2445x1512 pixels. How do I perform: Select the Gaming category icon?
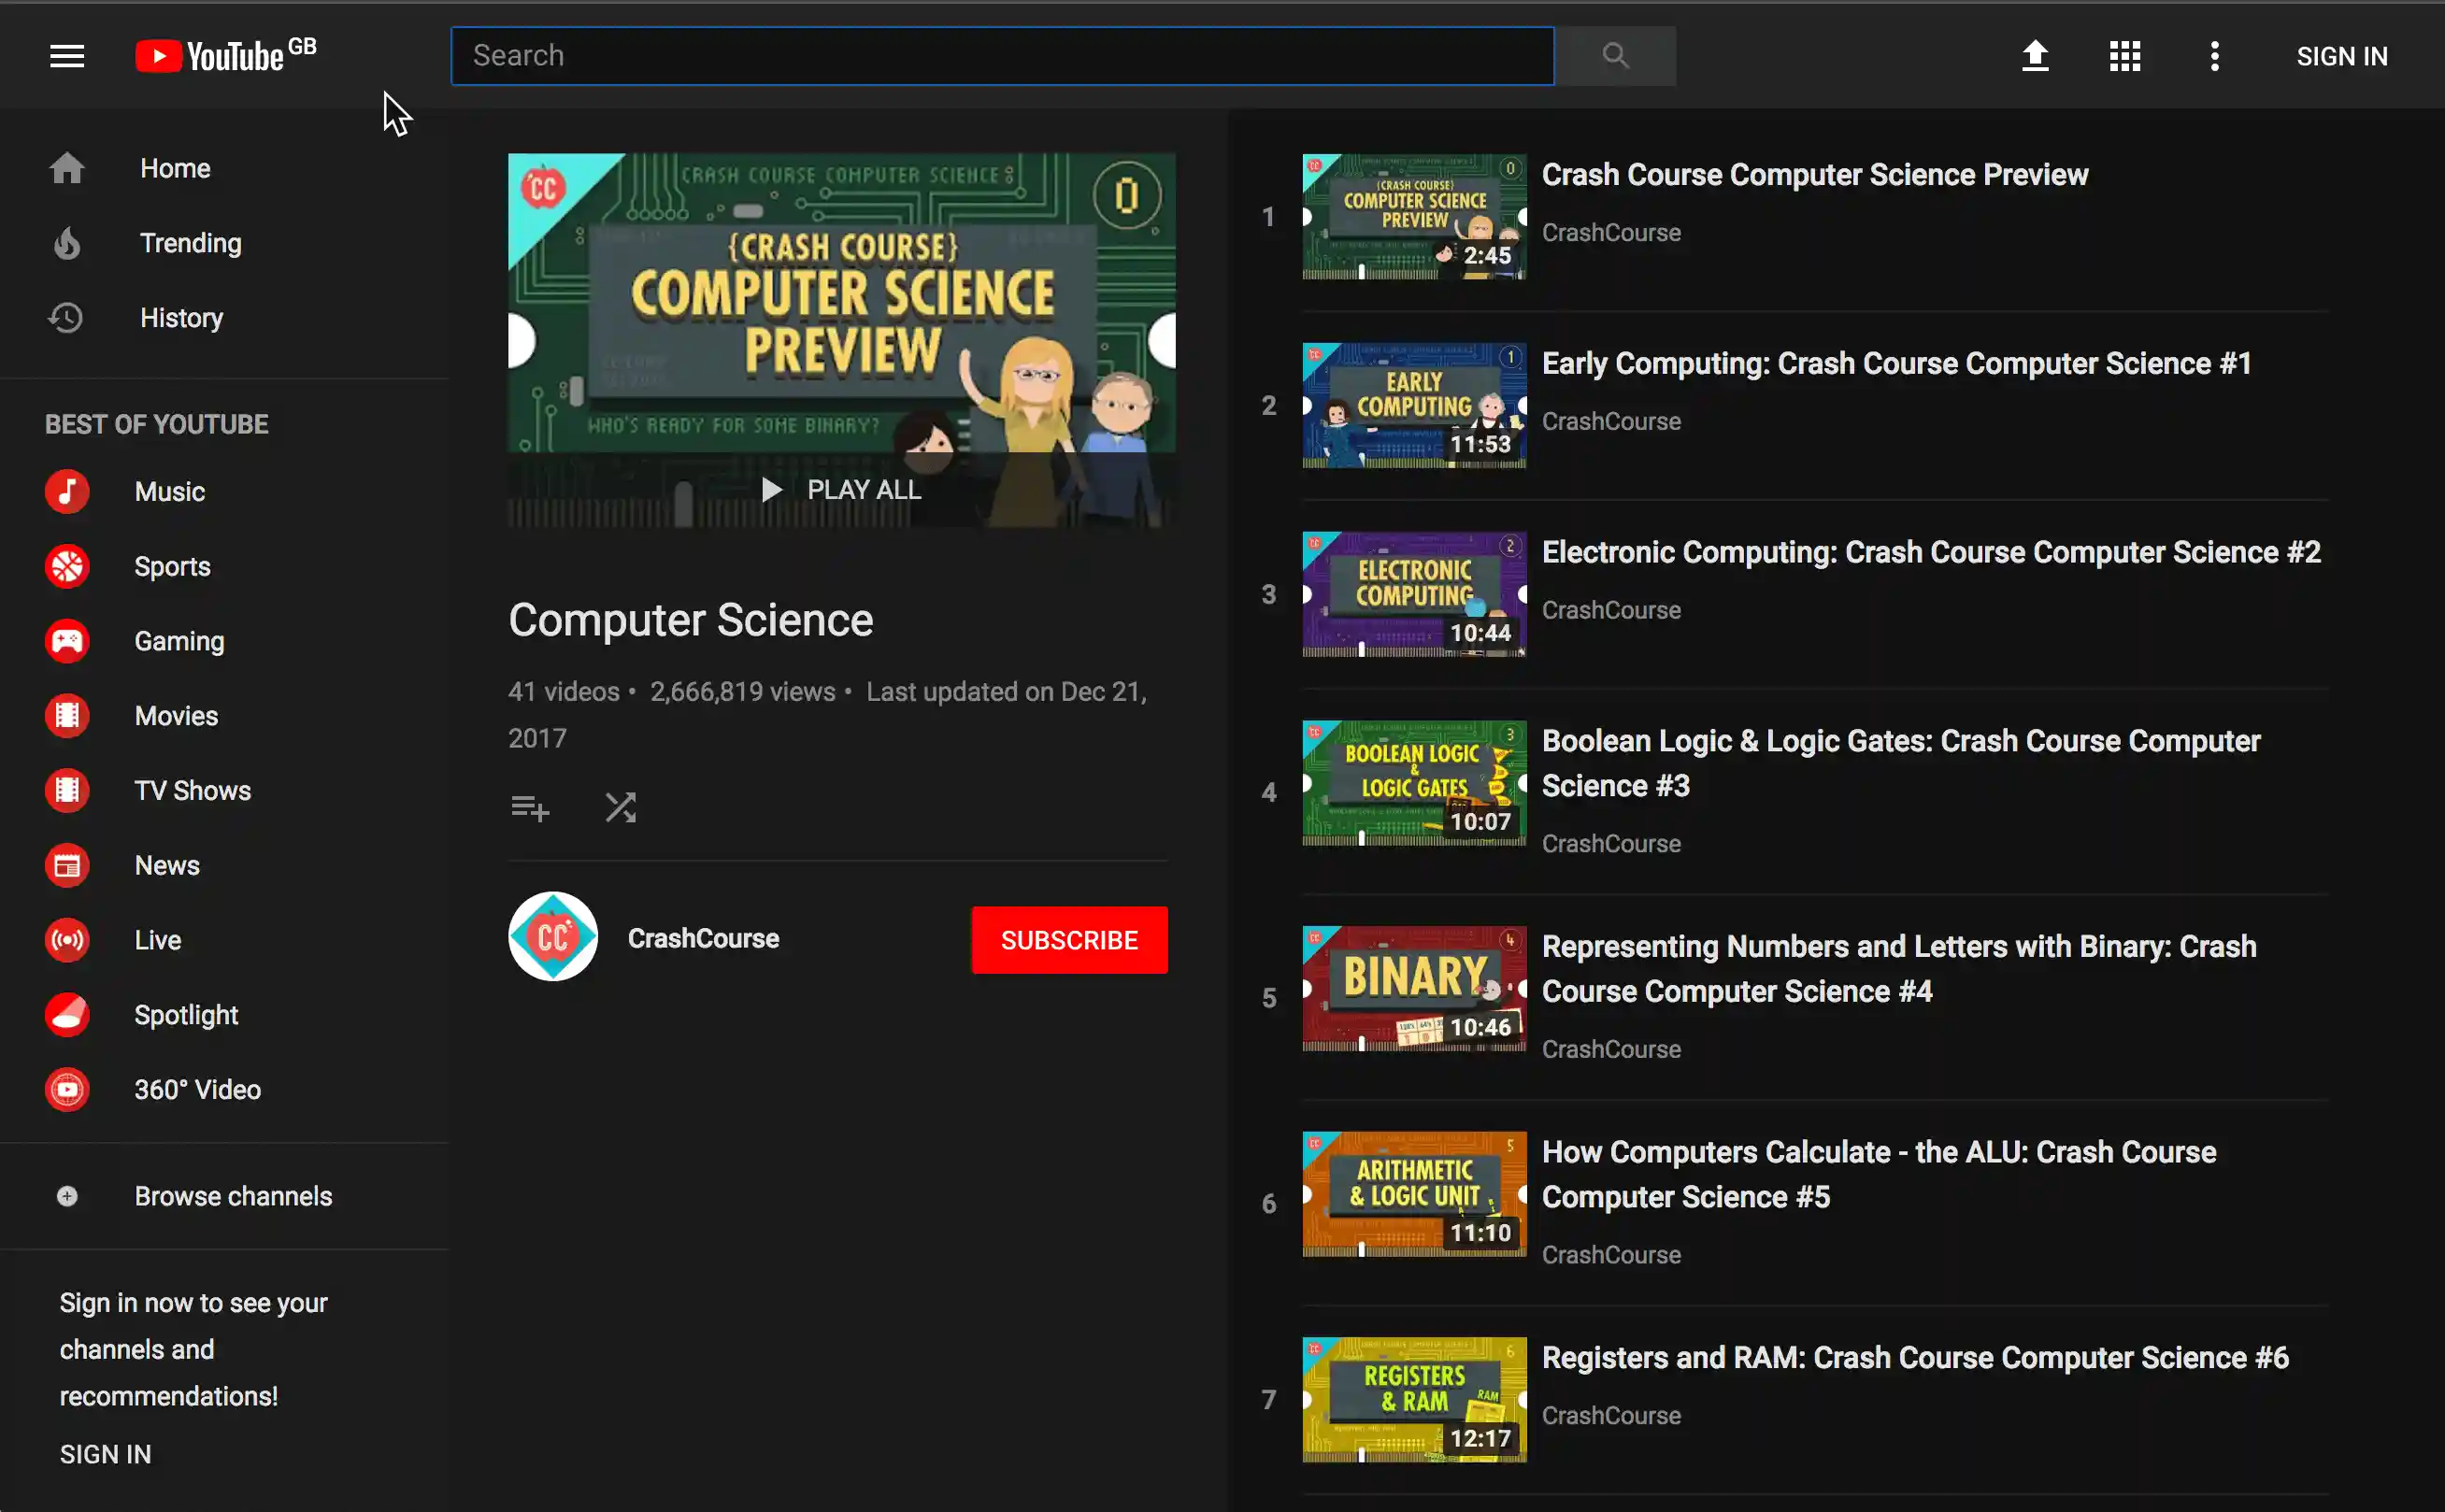[x=66, y=640]
